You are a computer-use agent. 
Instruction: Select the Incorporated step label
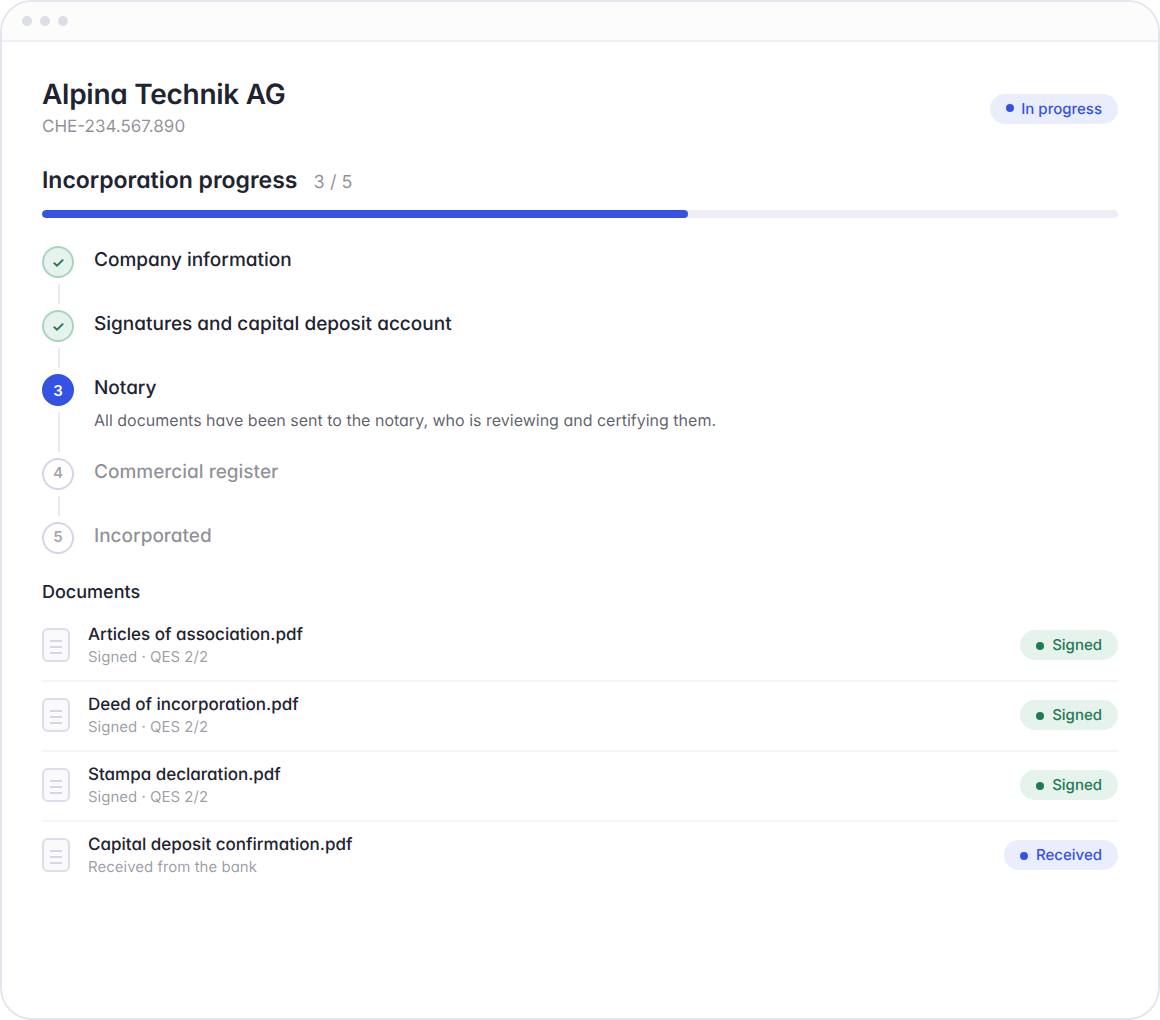[x=152, y=536]
